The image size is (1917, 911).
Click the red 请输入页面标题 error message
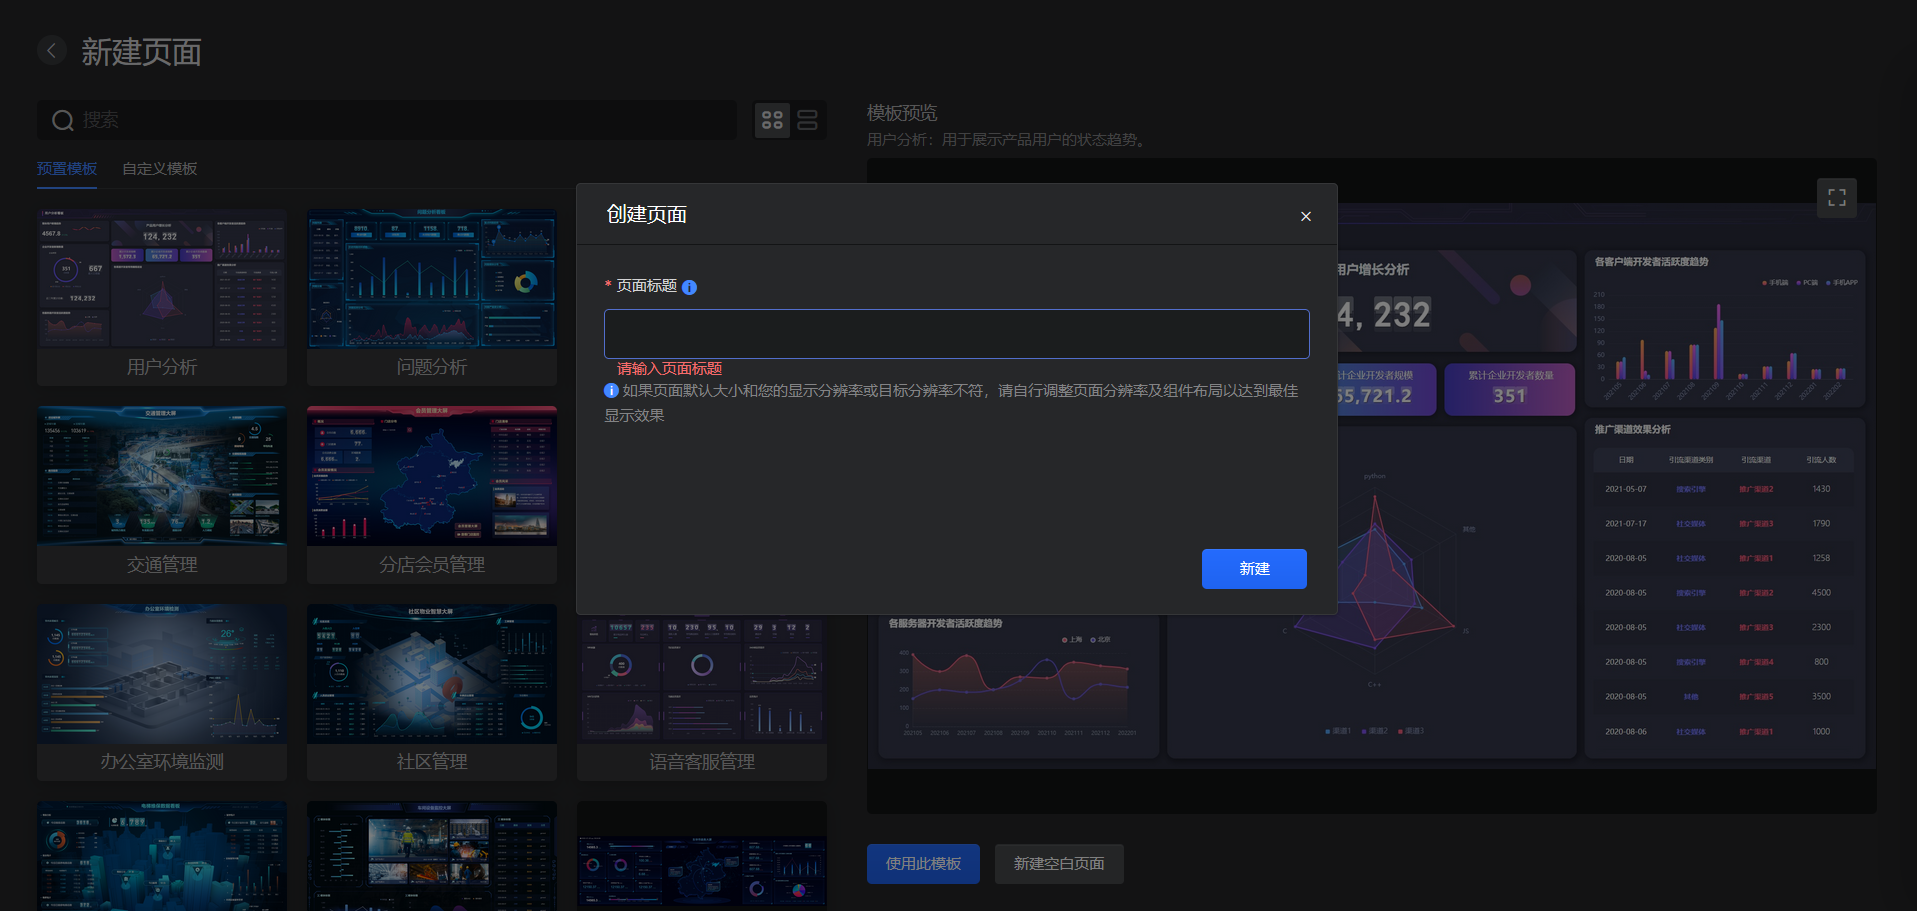click(669, 369)
